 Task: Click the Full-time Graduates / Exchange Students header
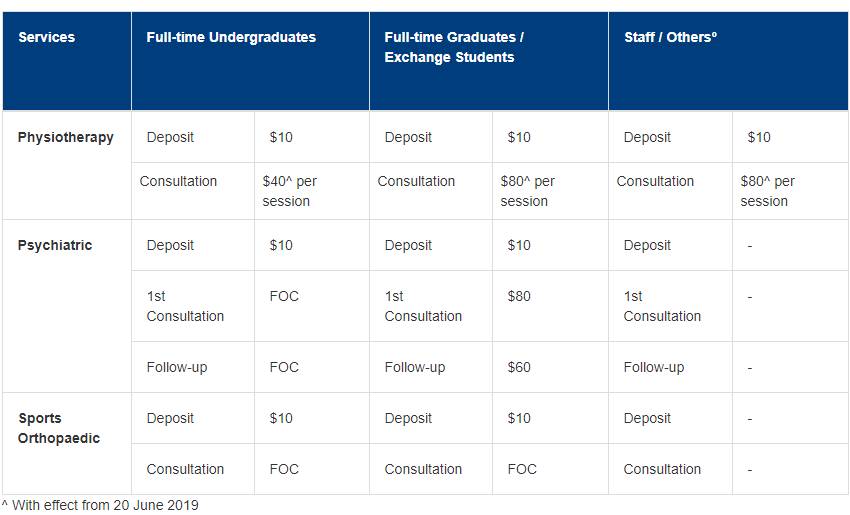[454, 47]
